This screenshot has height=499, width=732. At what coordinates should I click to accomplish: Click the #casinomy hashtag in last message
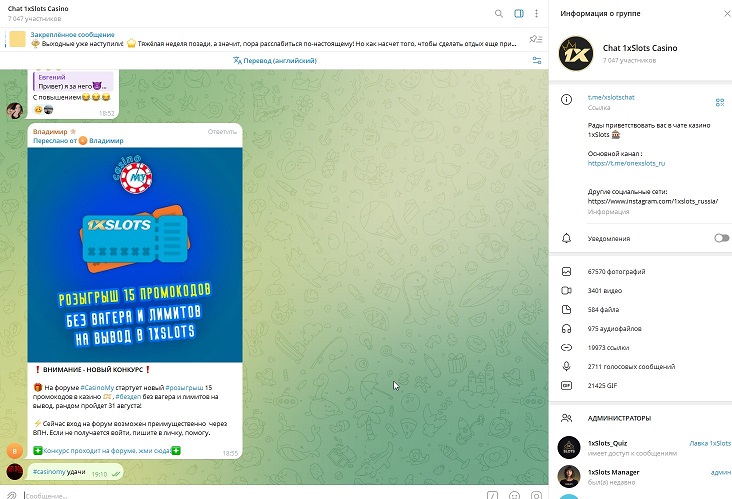click(49, 471)
